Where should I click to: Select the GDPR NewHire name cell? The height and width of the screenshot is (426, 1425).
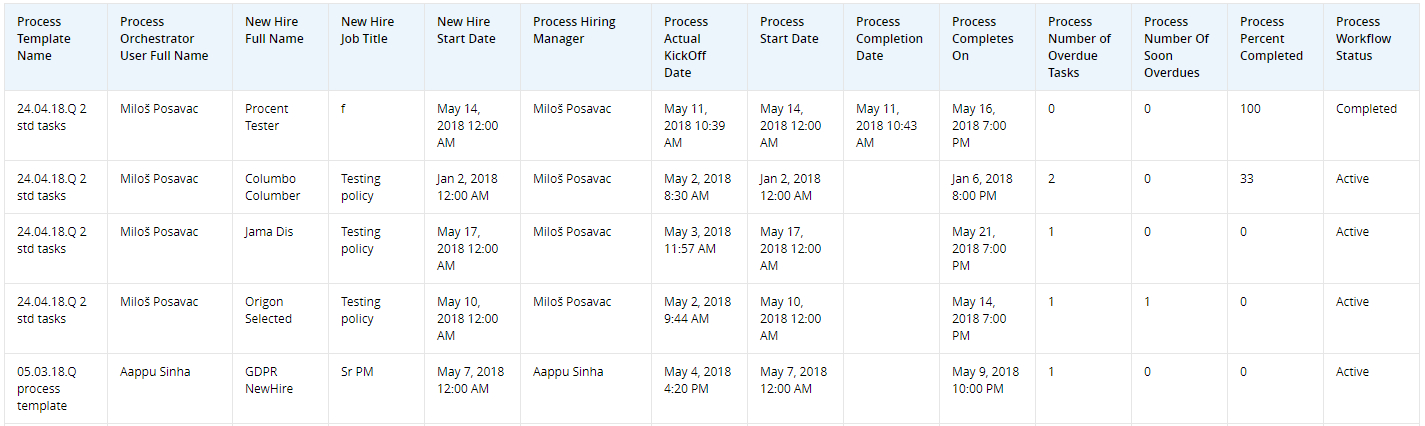click(x=269, y=380)
